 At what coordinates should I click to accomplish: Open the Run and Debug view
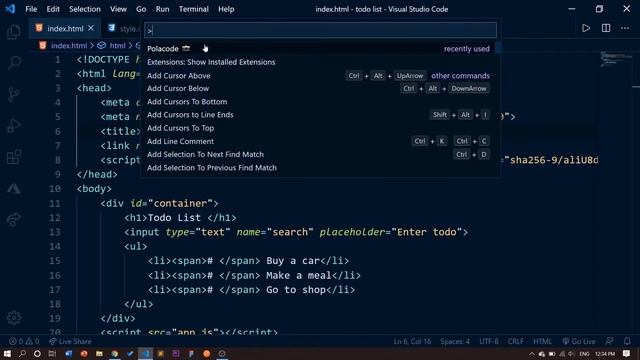(x=13, y=125)
